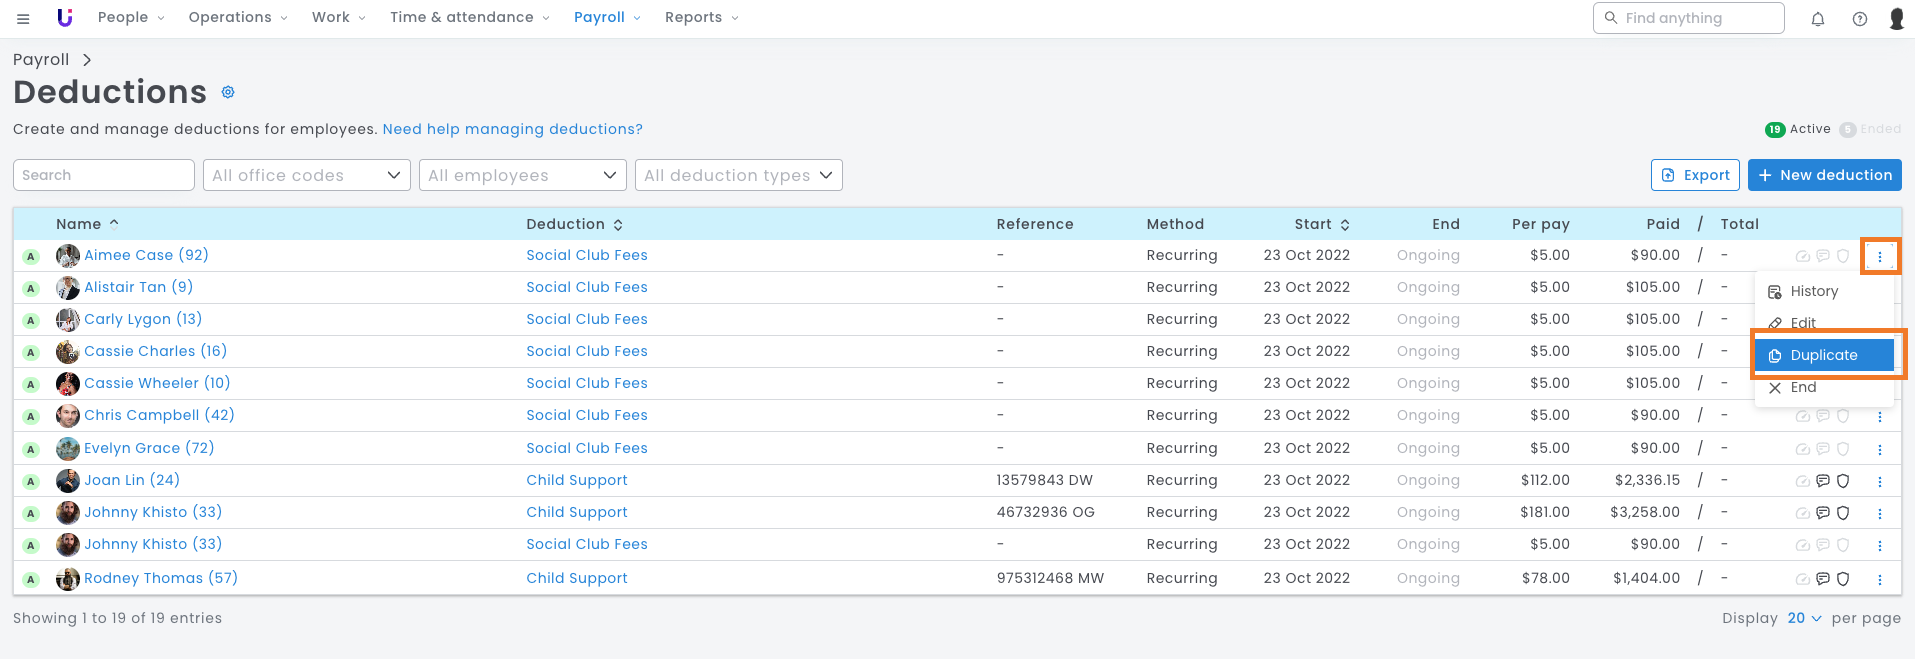The height and width of the screenshot is (659, 1915).
Task: Select Duplicate from the context menu
Action: (1823, 355)
